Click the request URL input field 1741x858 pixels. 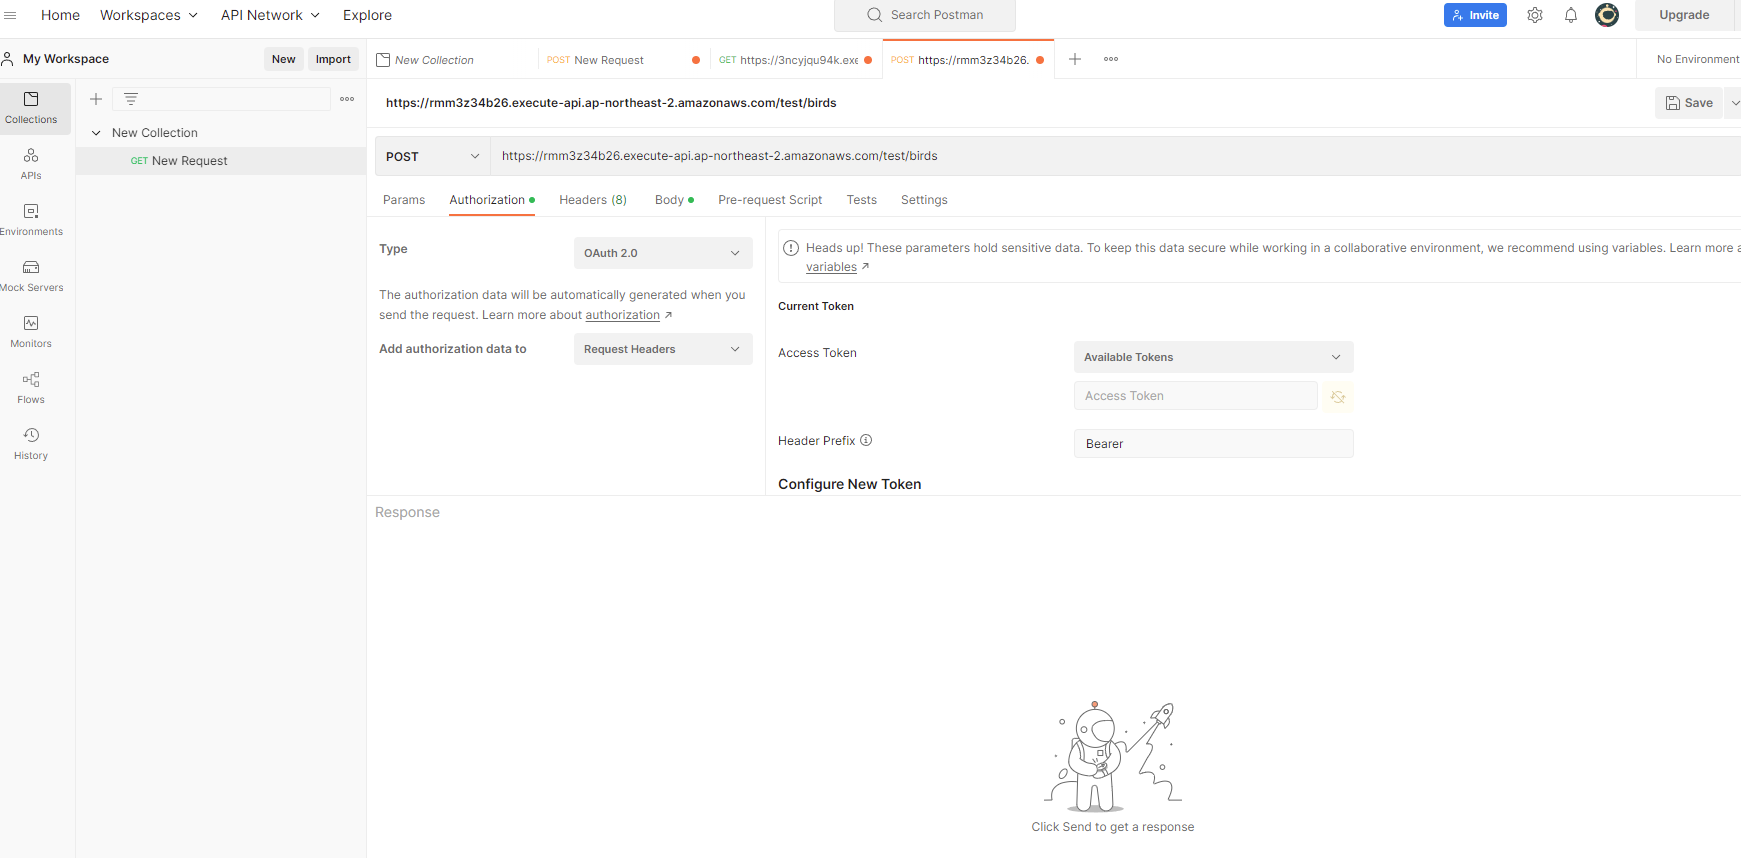coord(1115,156)
